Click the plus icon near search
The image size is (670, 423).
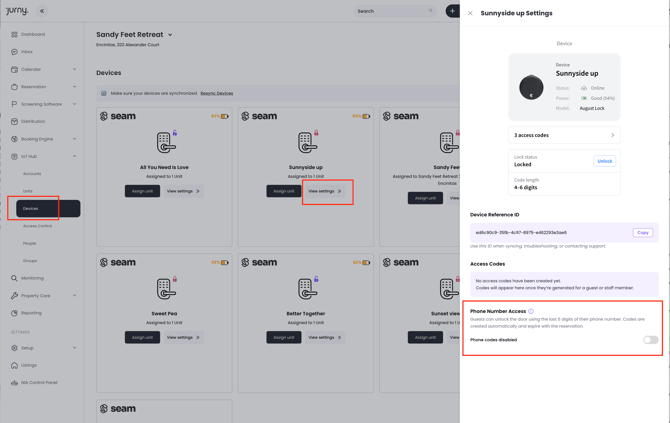pos(452,11)
